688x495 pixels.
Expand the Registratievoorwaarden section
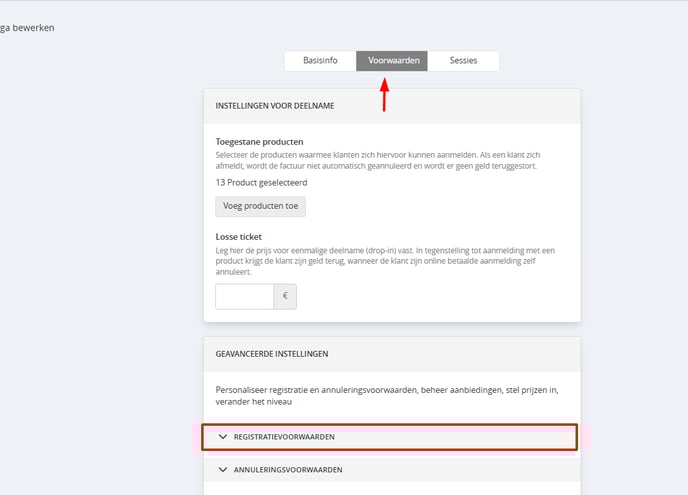click(x=390, y=437)
